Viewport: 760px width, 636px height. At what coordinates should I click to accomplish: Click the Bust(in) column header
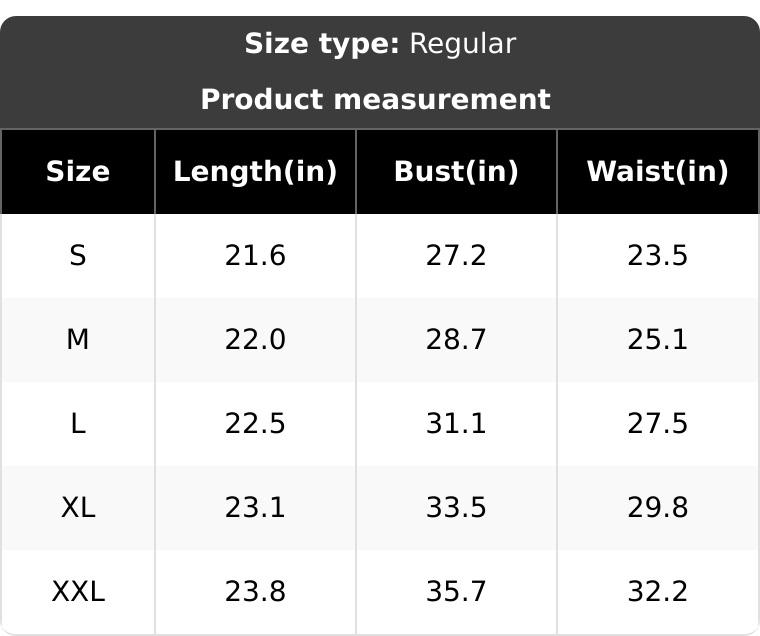[x=456, y=172]
